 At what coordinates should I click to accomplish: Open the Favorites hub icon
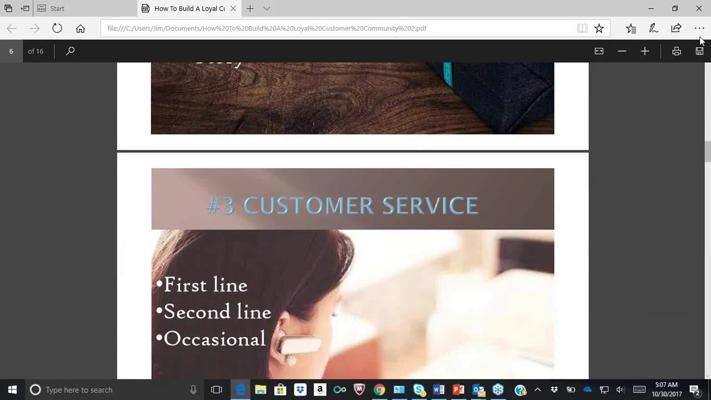[x=630, y=28]
